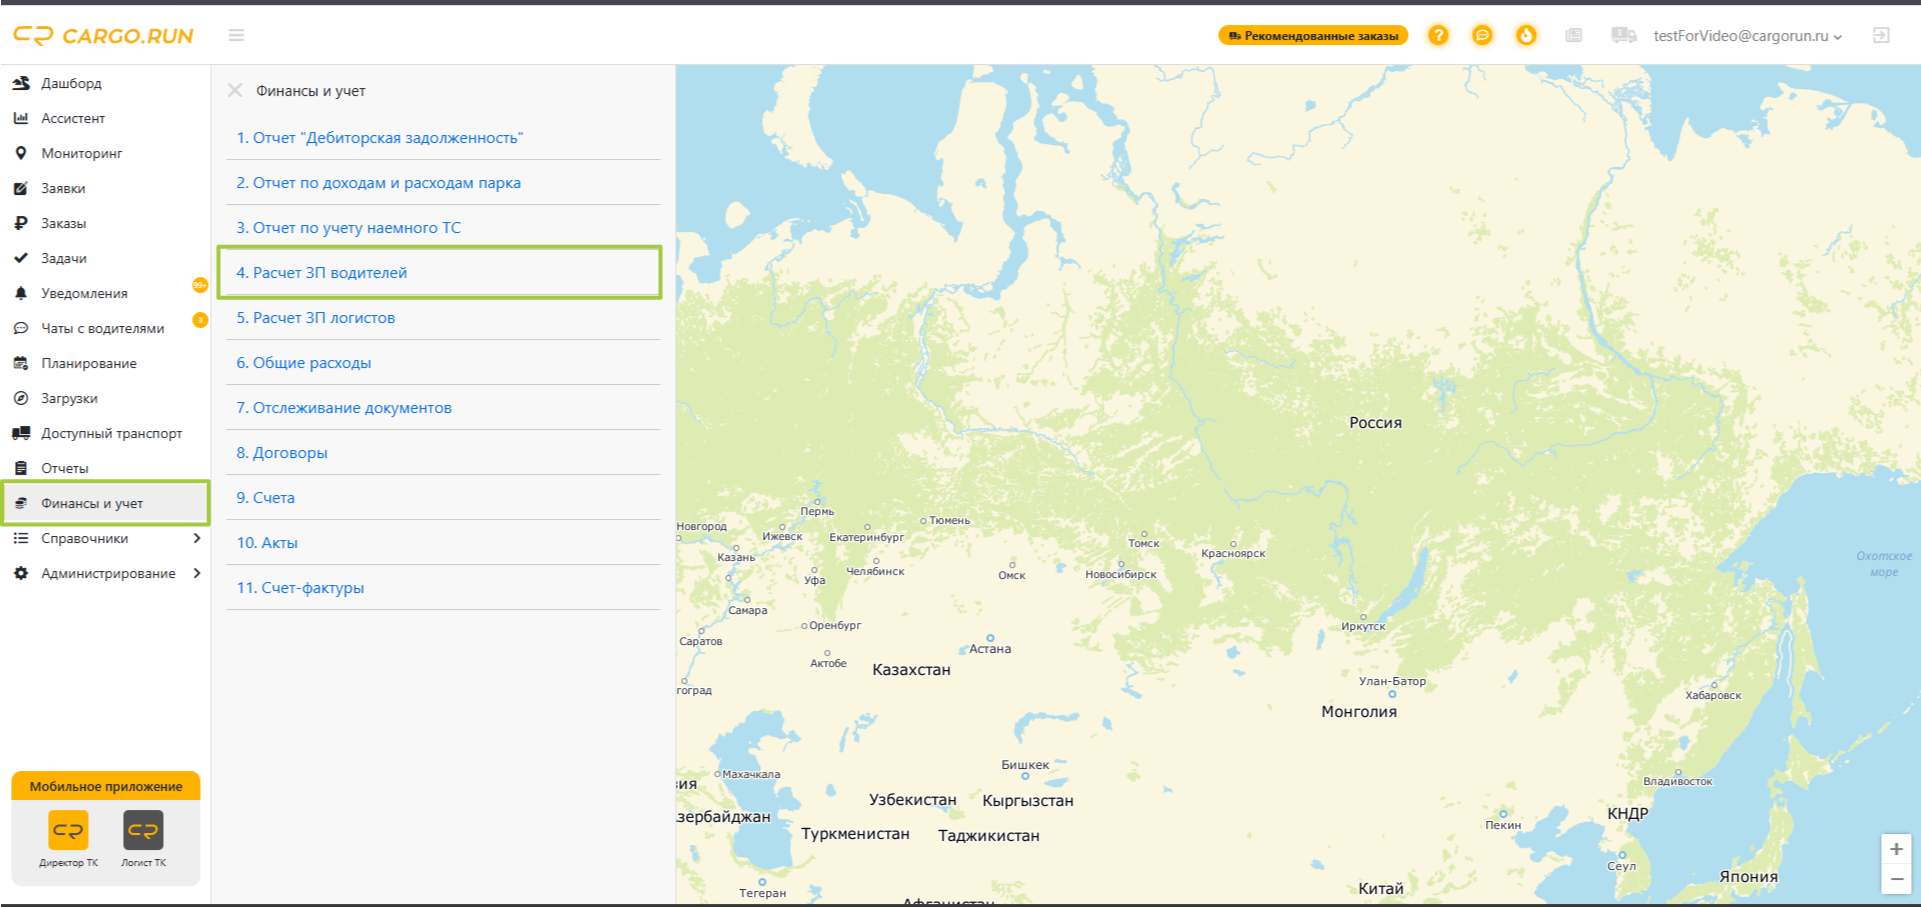The height and width of the screenshot is (907, 1921).
Task: Close the Финансы и учет panel
Action: click(235, 90)
